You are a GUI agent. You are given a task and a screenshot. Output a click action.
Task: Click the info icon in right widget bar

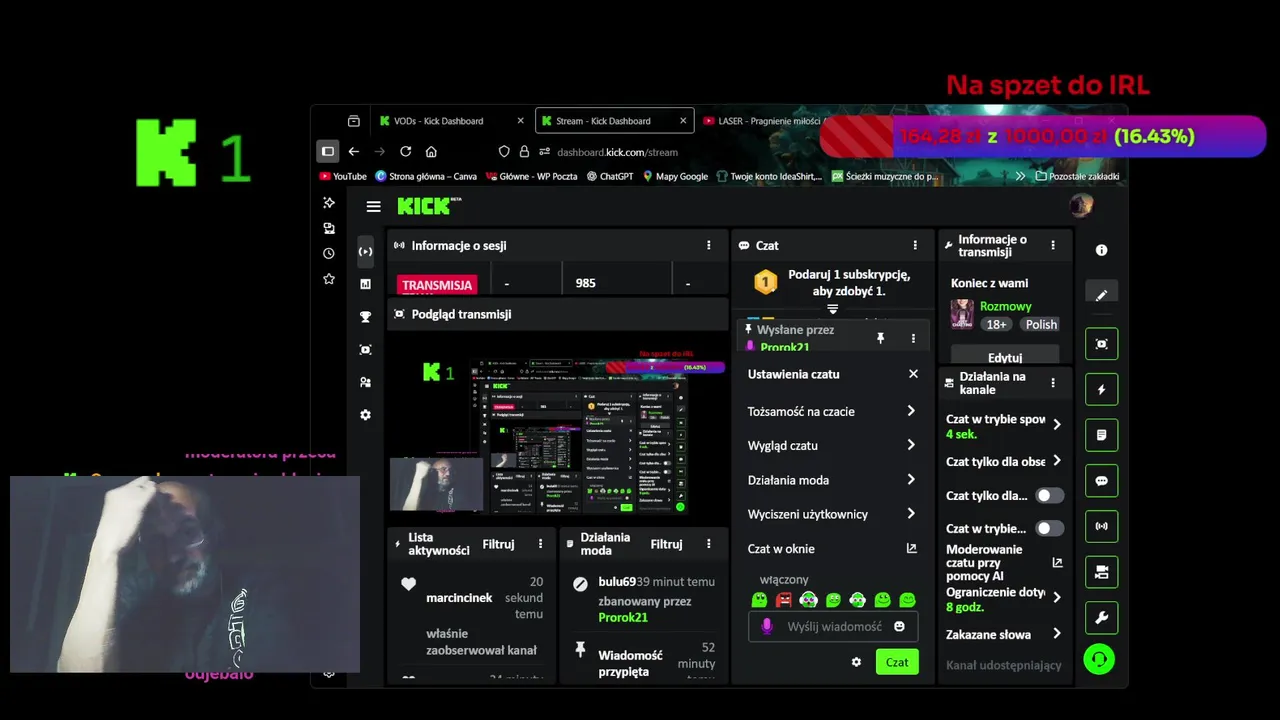[1101, 250]
